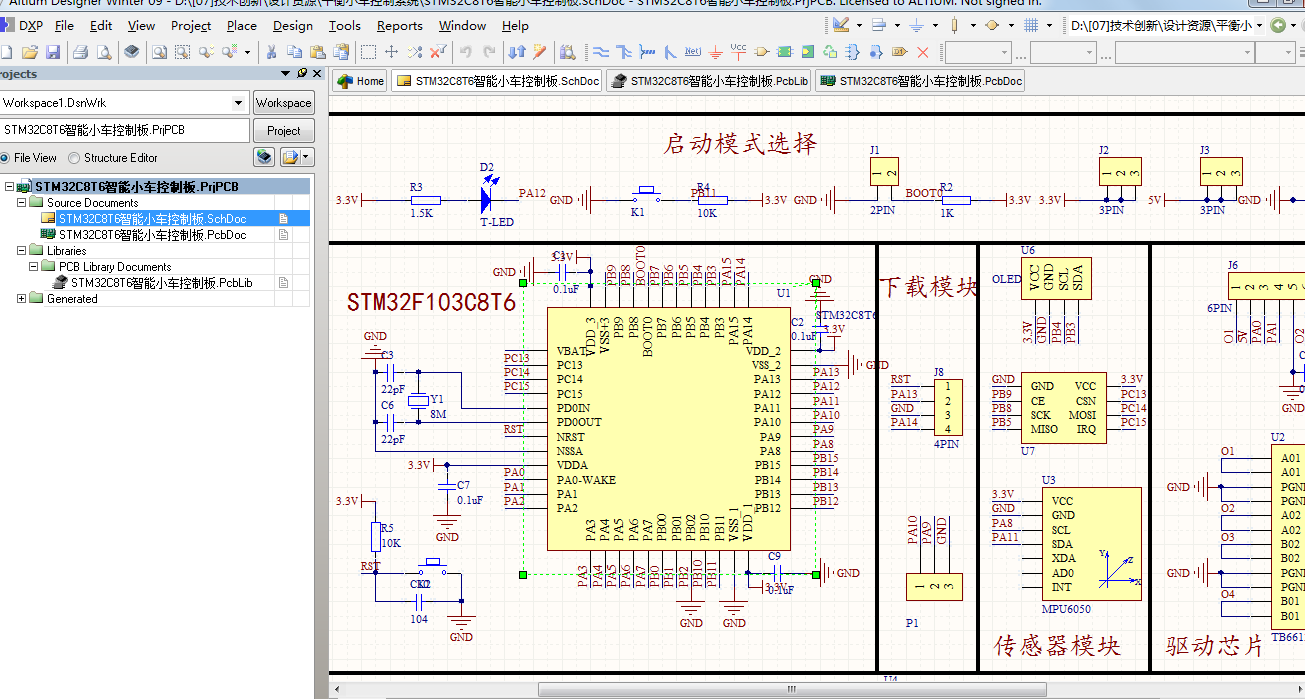The height and width of the screenshot is (699, 1305).
Task: Zoom to a selected area
Action: 181,51
